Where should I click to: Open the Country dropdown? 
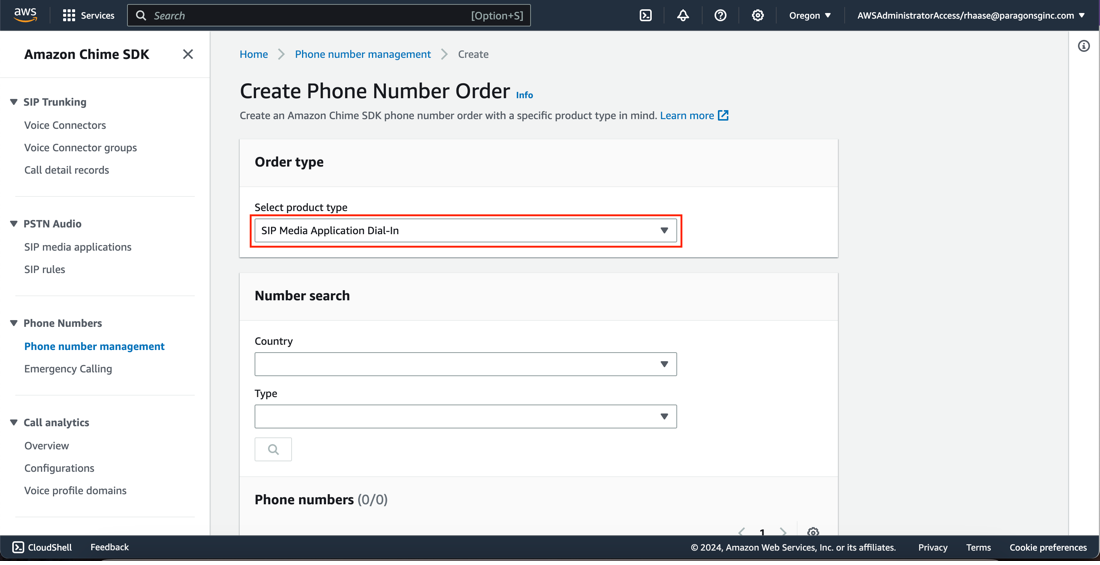click(466, 364)
